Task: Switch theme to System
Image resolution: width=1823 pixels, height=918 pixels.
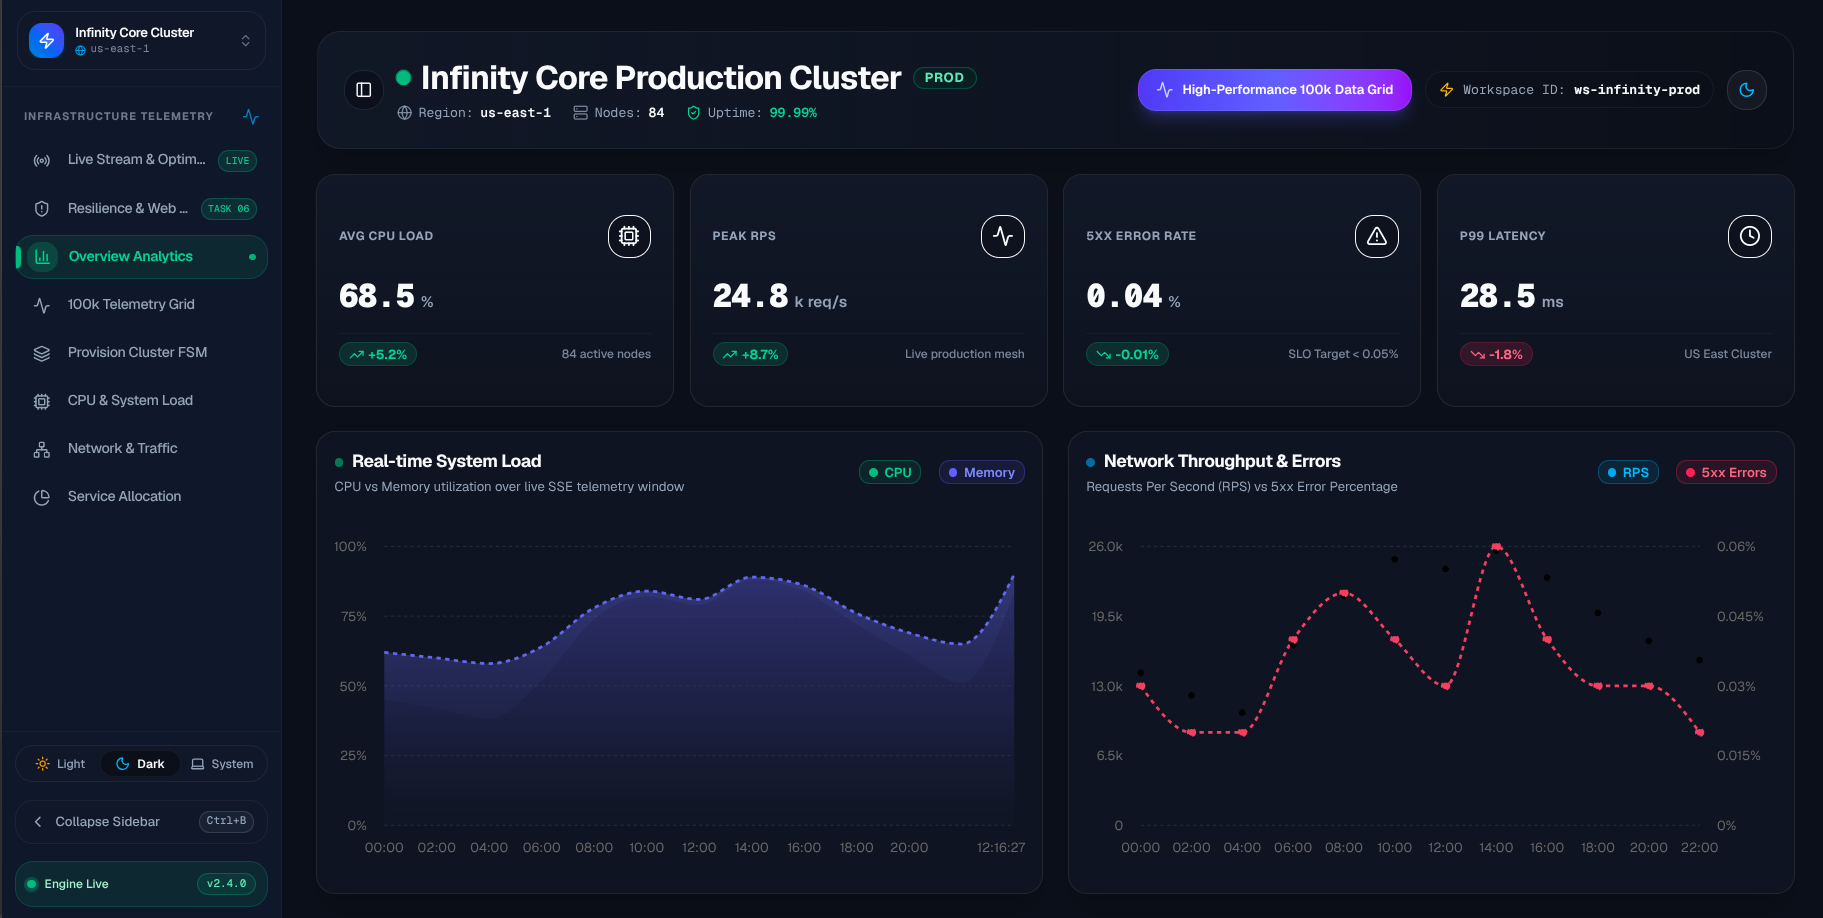Action: tap(222, 764)
